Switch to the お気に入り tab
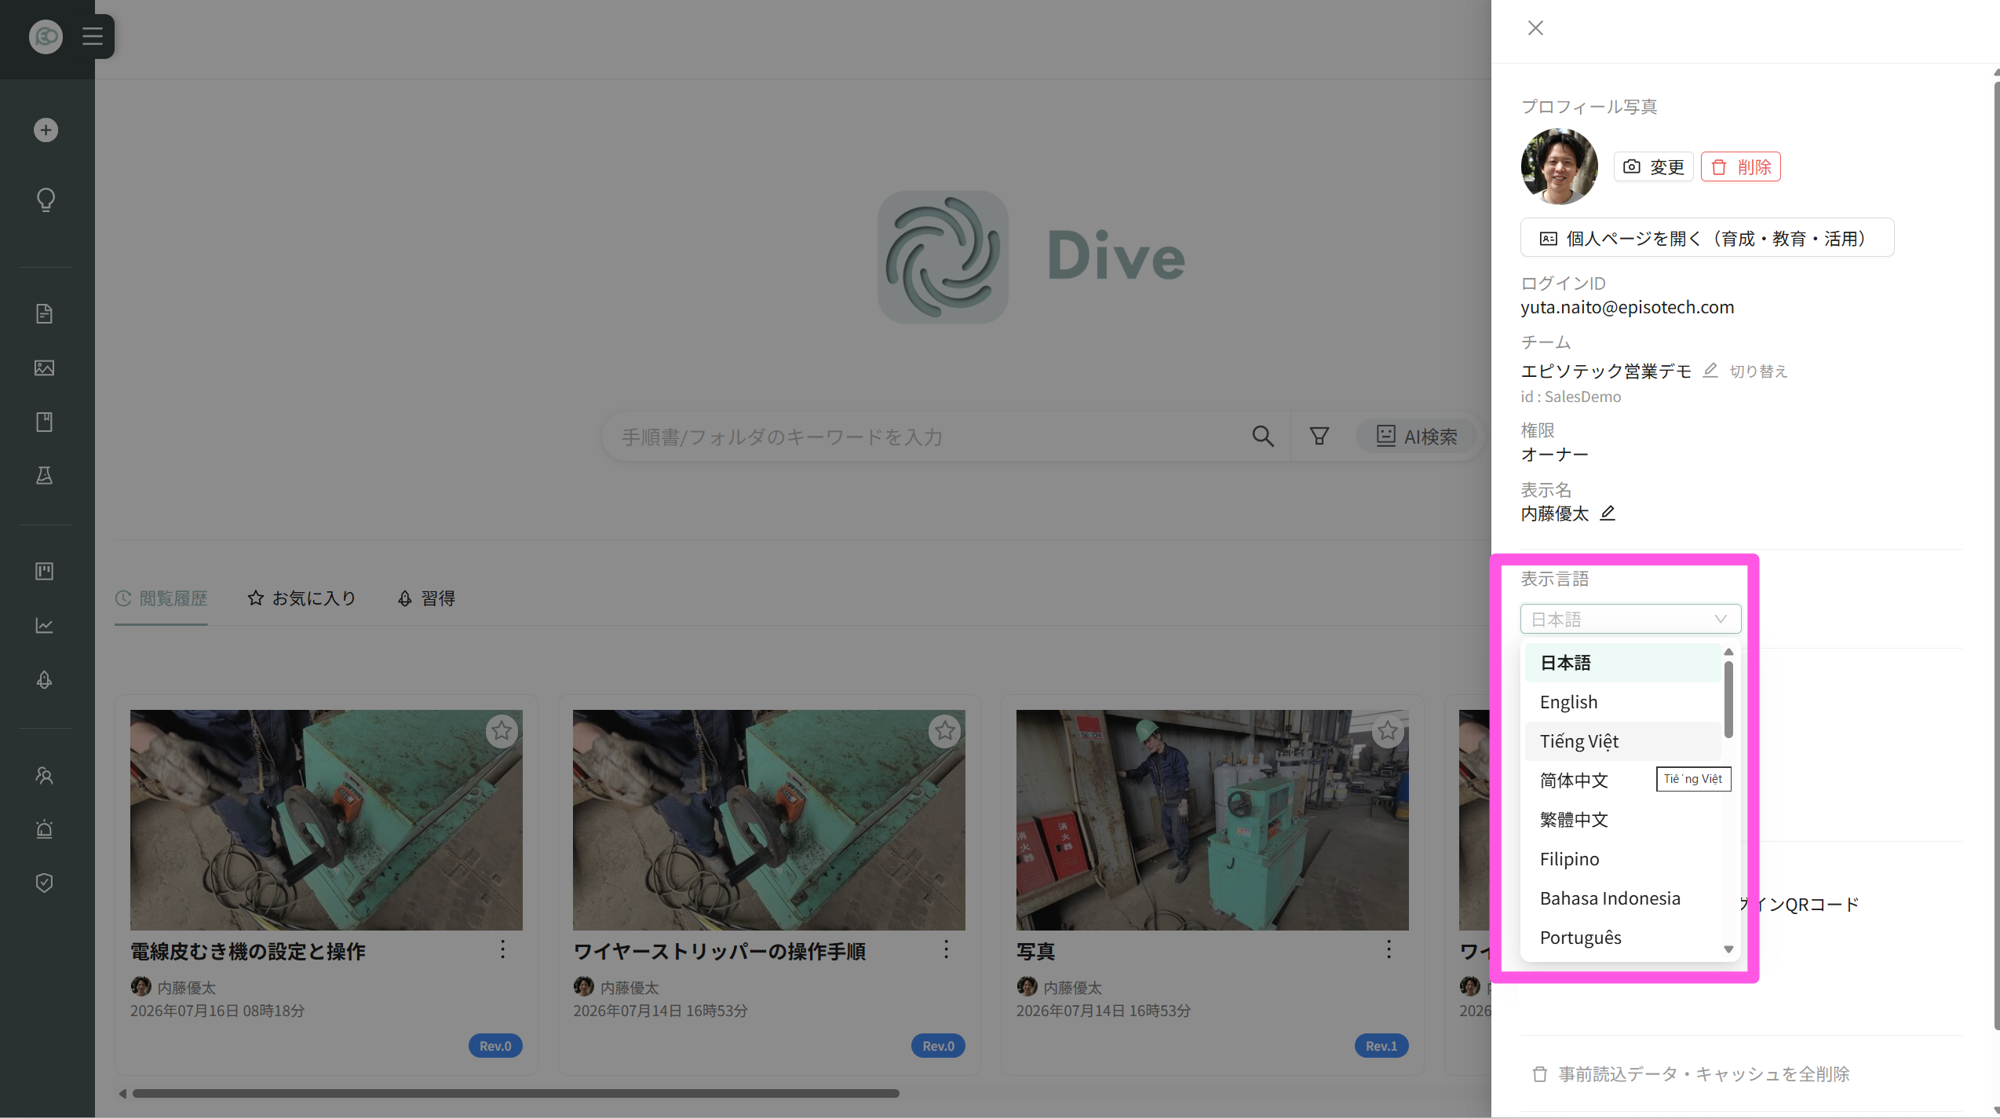Screen dimensions: 2000x1119 [302, 598]
